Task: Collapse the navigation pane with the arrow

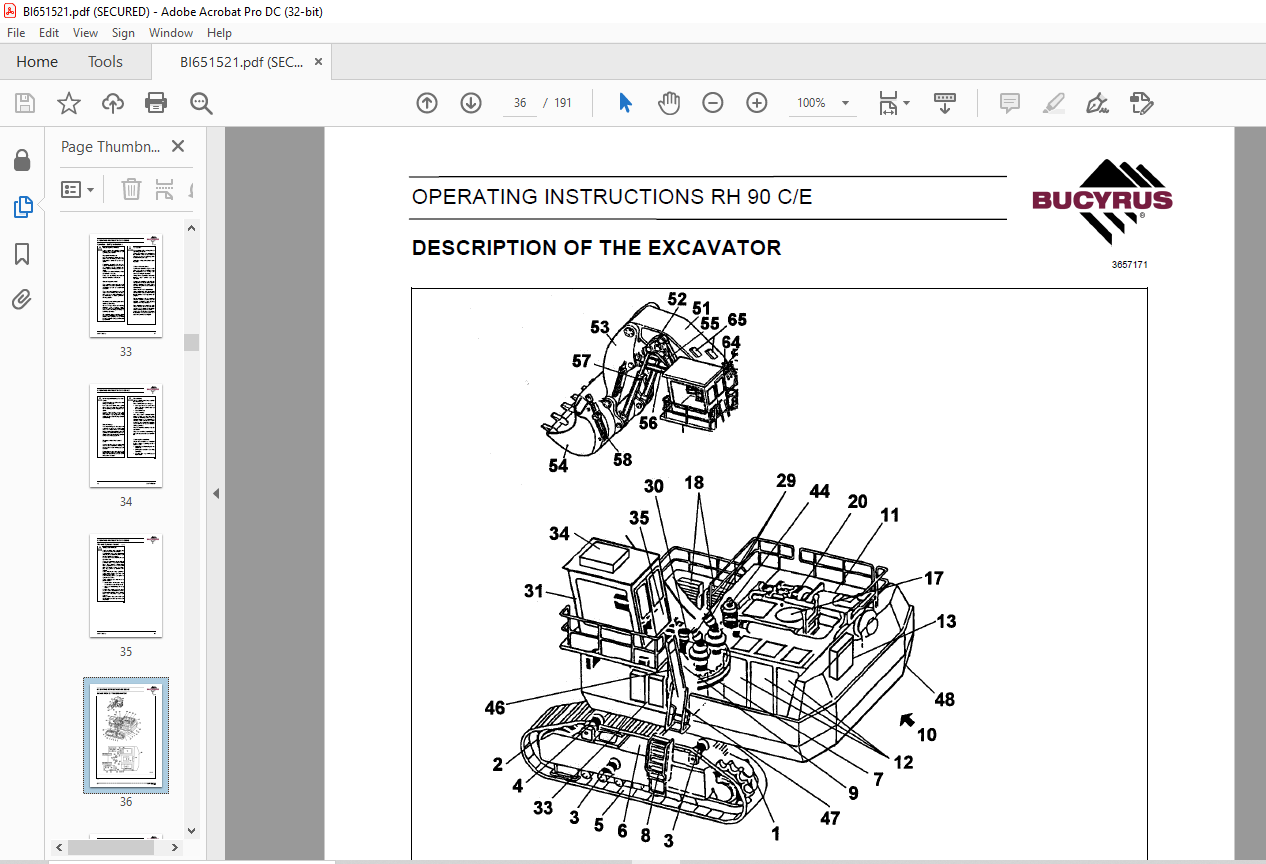Action: 215,493
